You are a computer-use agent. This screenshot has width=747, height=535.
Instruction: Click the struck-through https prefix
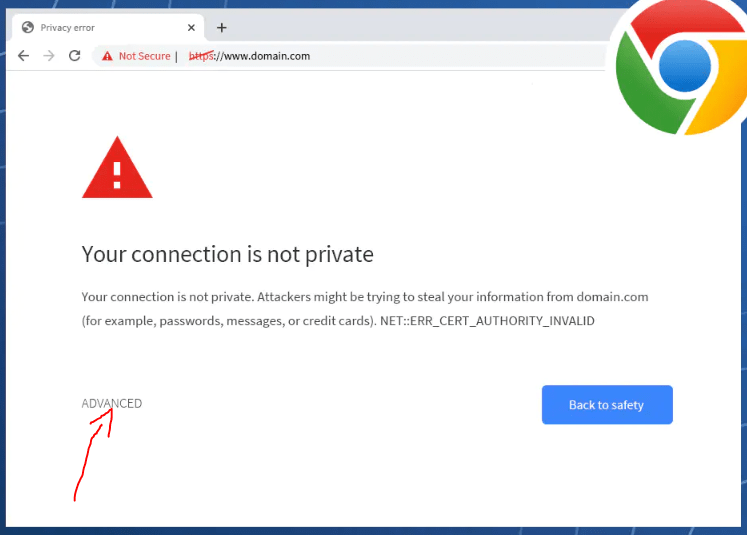tap(201, 56)
